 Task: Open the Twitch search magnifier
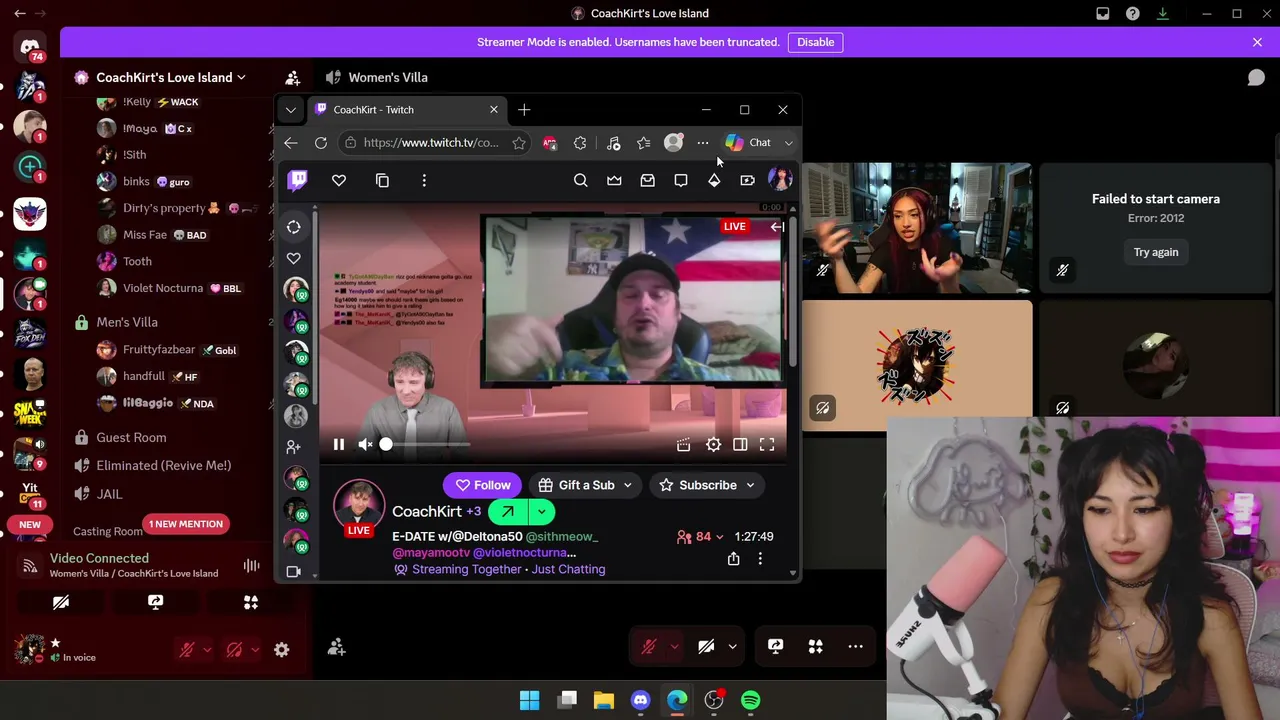581,180
